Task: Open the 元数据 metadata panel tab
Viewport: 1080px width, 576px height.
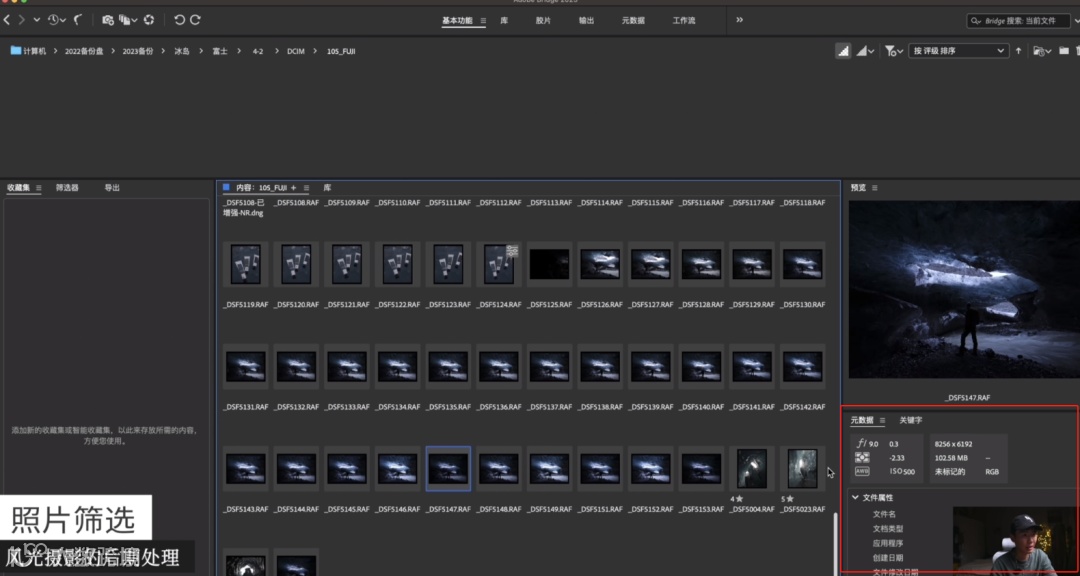Action: (862, 420)
